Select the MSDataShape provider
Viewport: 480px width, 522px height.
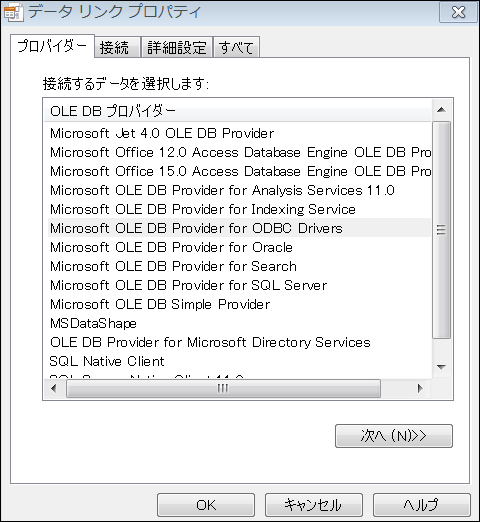tap(239, 323)
